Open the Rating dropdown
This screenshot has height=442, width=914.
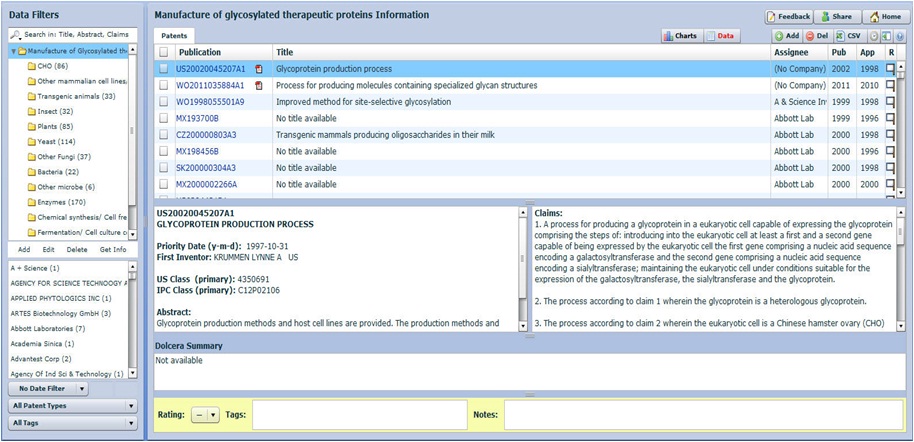point(206,415)
